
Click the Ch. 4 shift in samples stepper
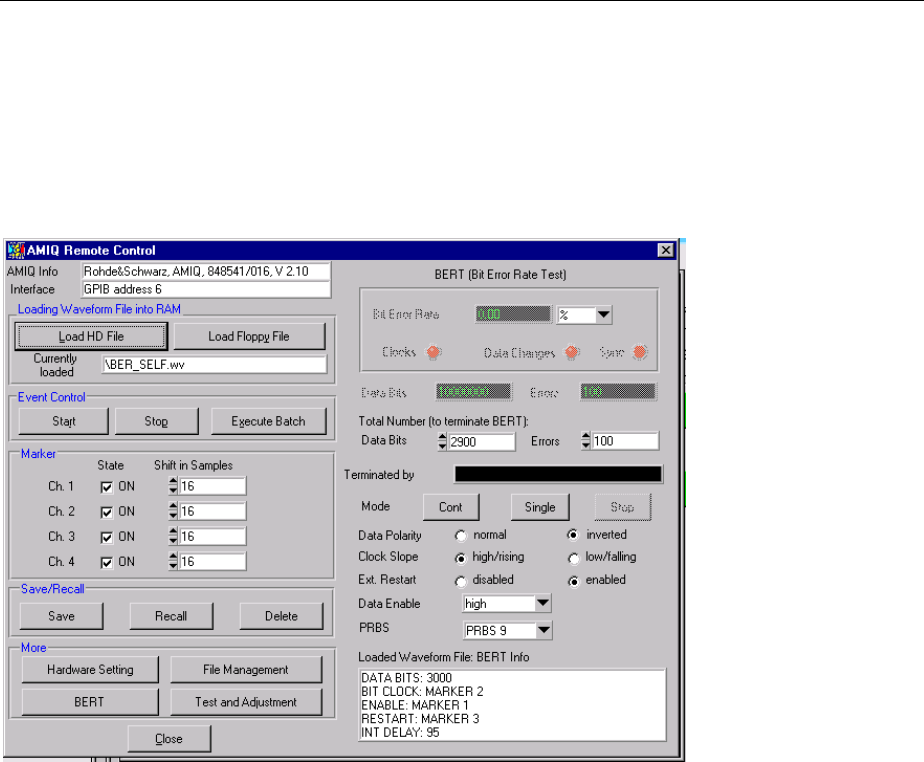[x=173, y=561]
